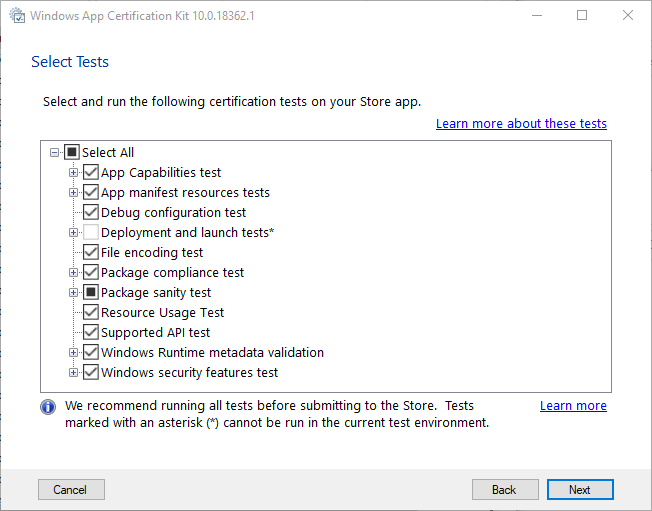This screenshot has height=511, width=652.
Task: Select 'File encoding test' label
Action: click(x=152, y=252)
